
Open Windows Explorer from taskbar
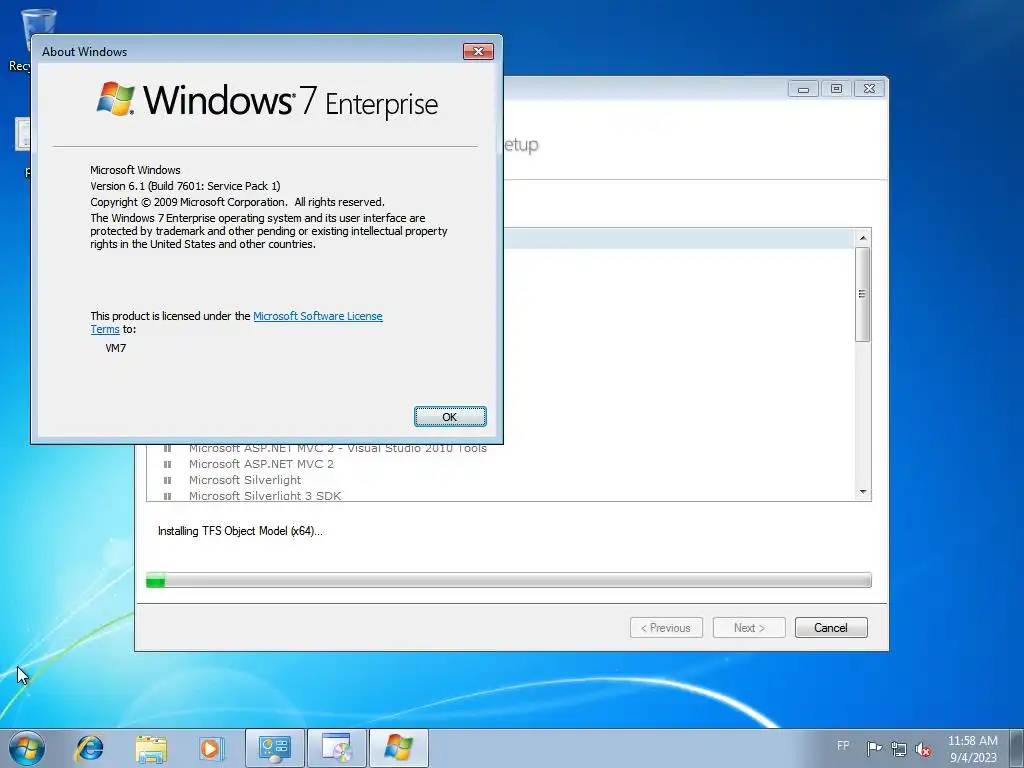point(151,748)
